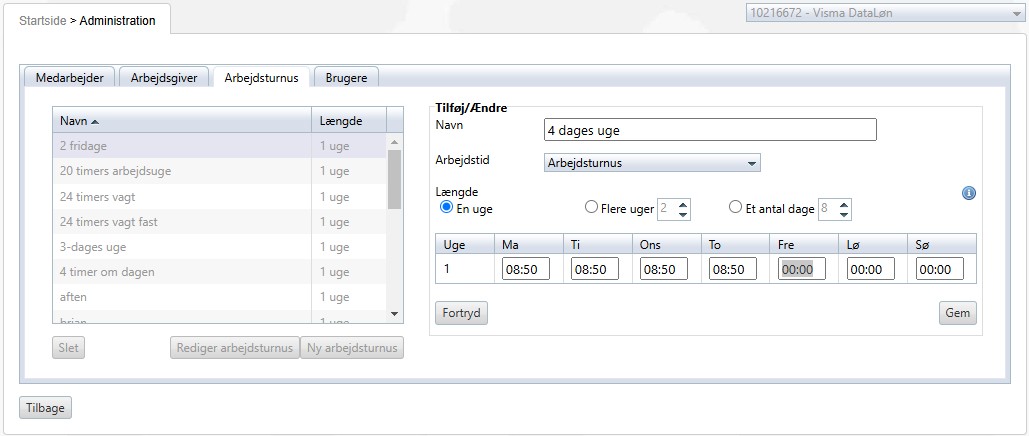Click the Fortryd button

pos(462,313)
